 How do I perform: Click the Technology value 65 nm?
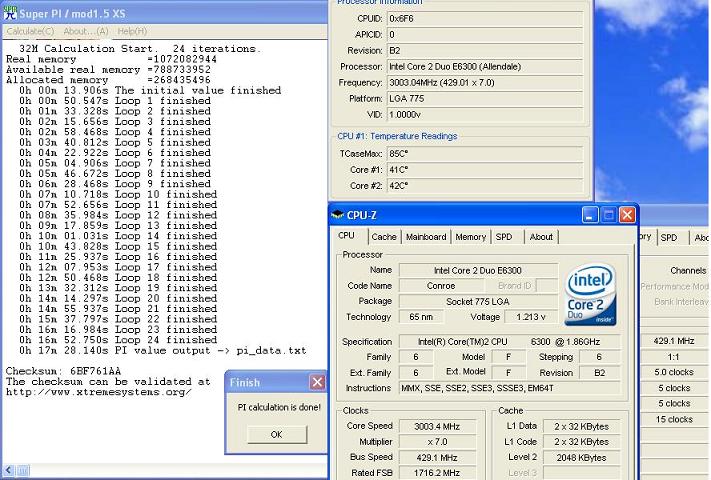tap(421, 317)
